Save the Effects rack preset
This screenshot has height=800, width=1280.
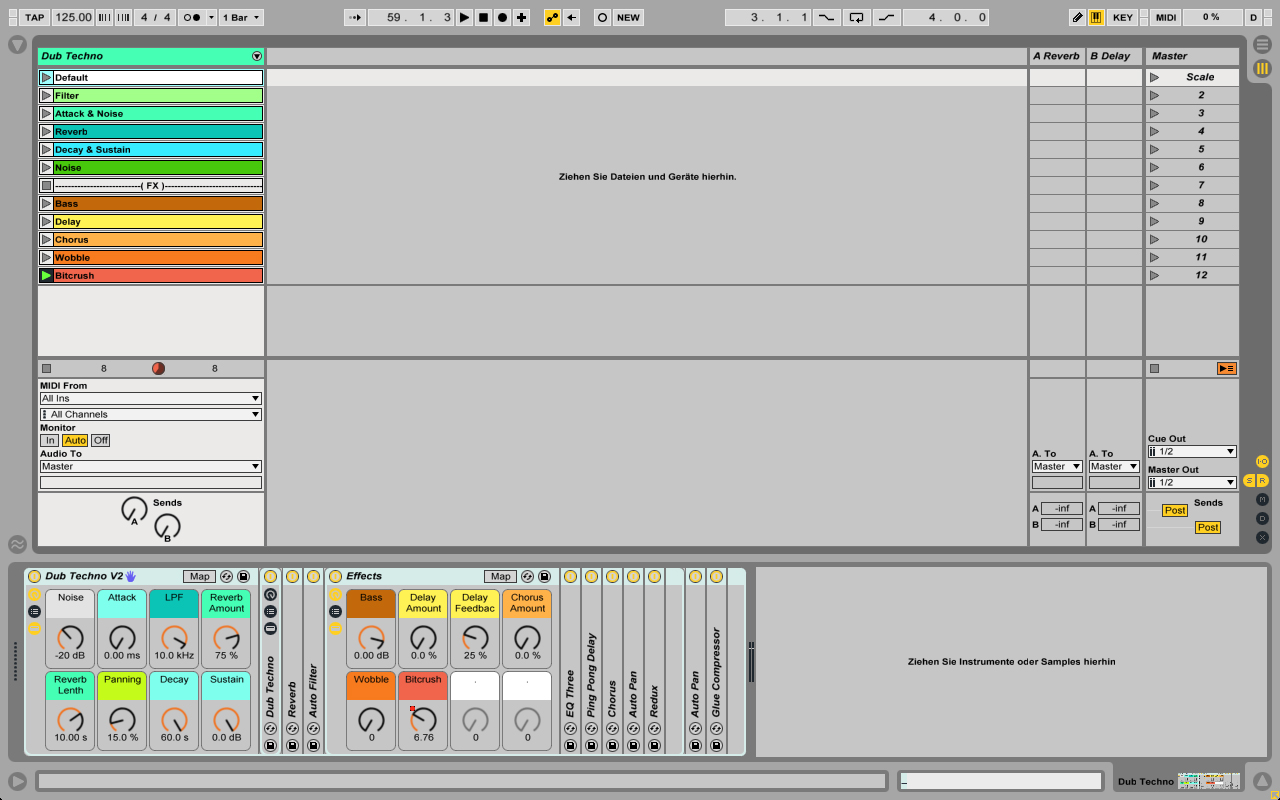(544, 577)
